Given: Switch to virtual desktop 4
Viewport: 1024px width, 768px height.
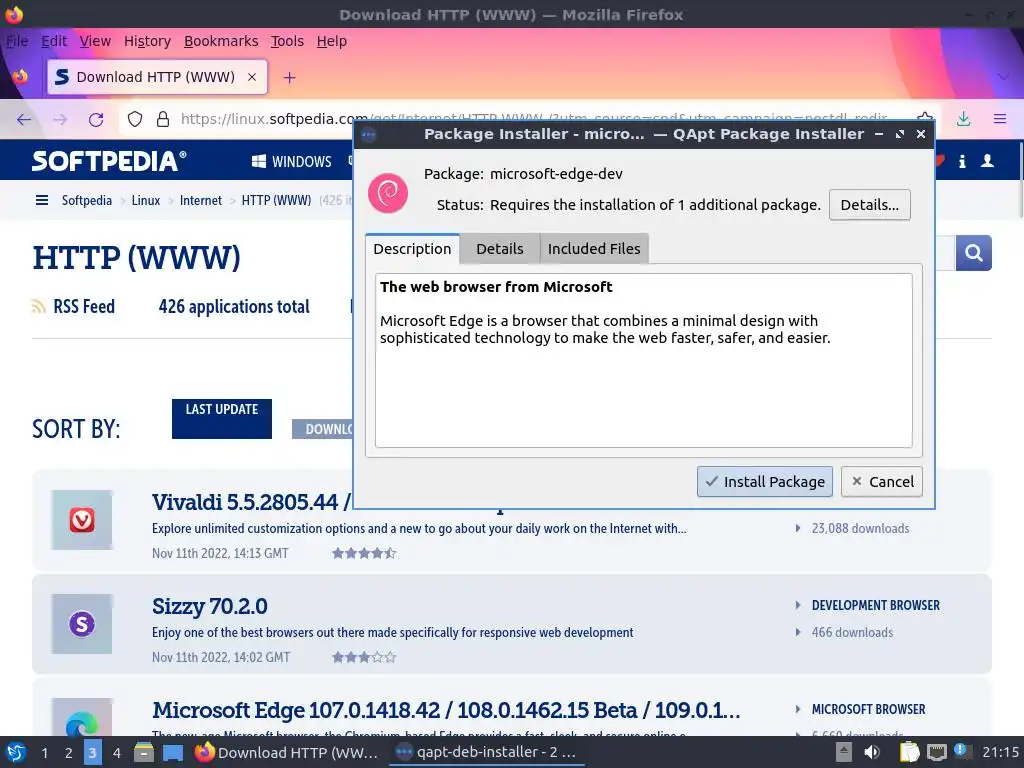Looking at the screenshot, I should [116, 753].
